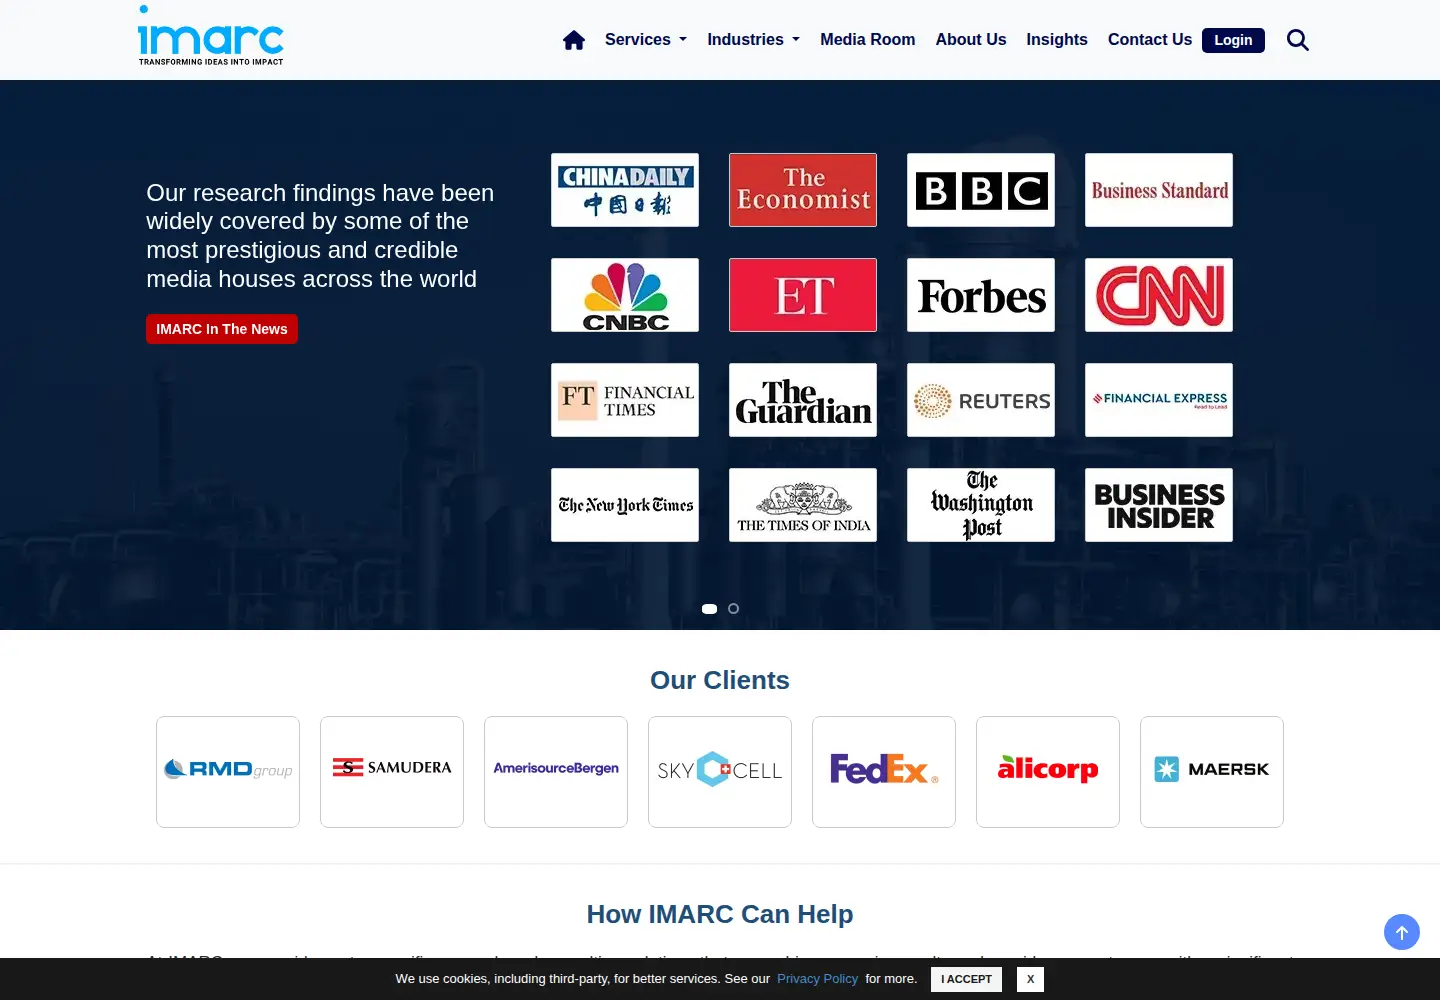The image size is (1440, 1000).
Task: Select the FedEx client card
Action: click(884, 772)
